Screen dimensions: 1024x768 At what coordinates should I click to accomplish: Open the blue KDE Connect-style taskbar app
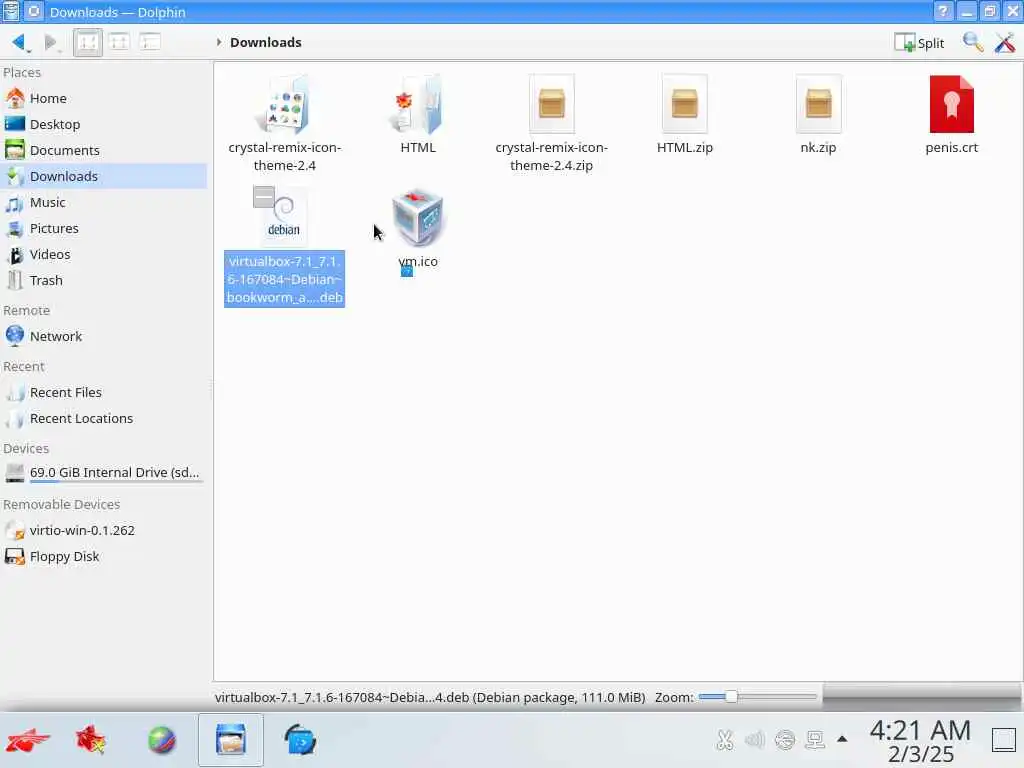[300, 741]
